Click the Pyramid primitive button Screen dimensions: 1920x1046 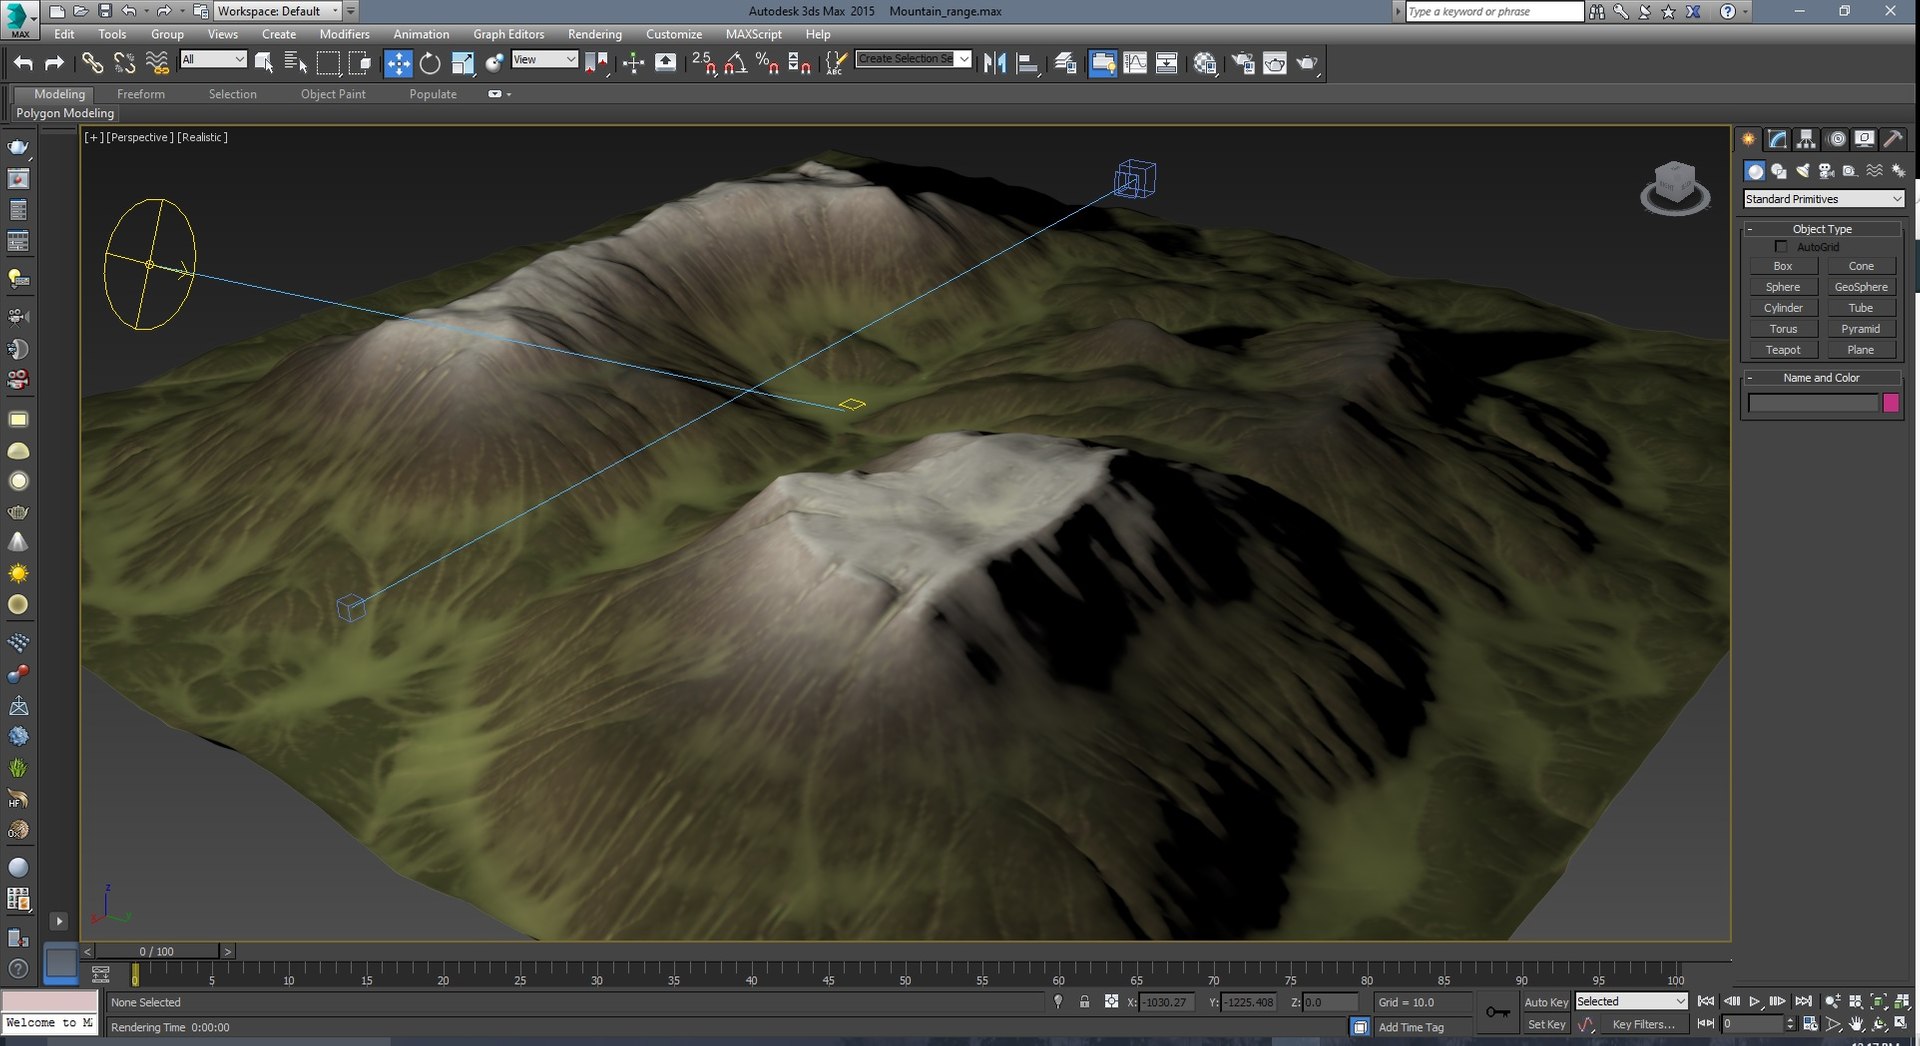(1861, 329)
